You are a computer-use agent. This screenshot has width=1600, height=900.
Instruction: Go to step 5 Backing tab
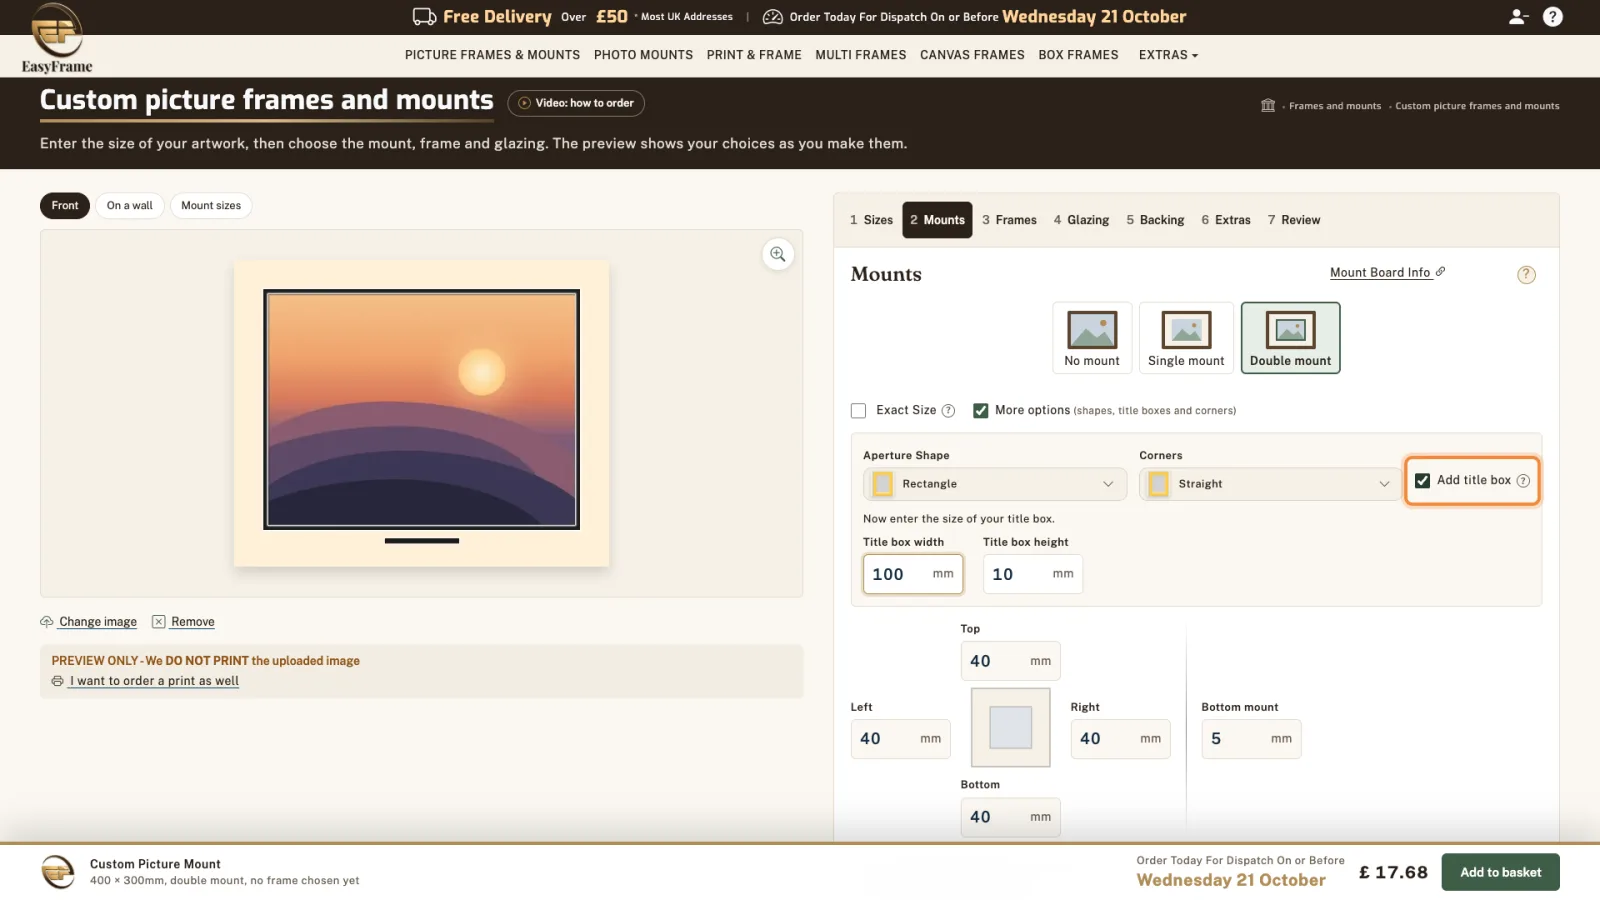(x=1155, y=220)
